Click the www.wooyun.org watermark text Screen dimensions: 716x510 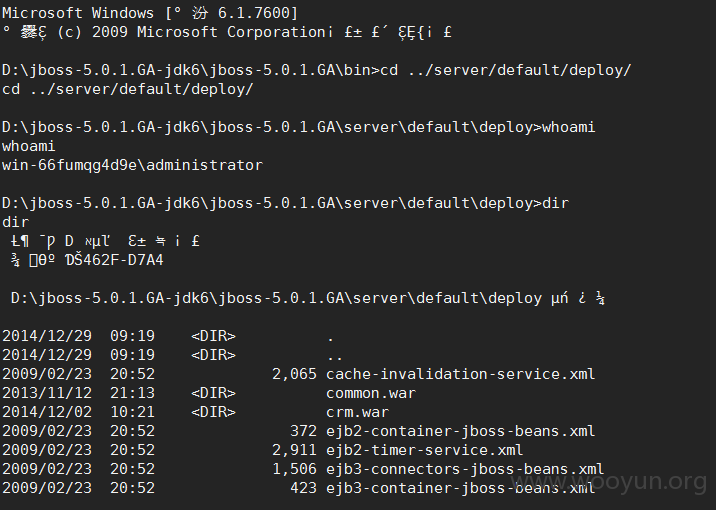609,482
